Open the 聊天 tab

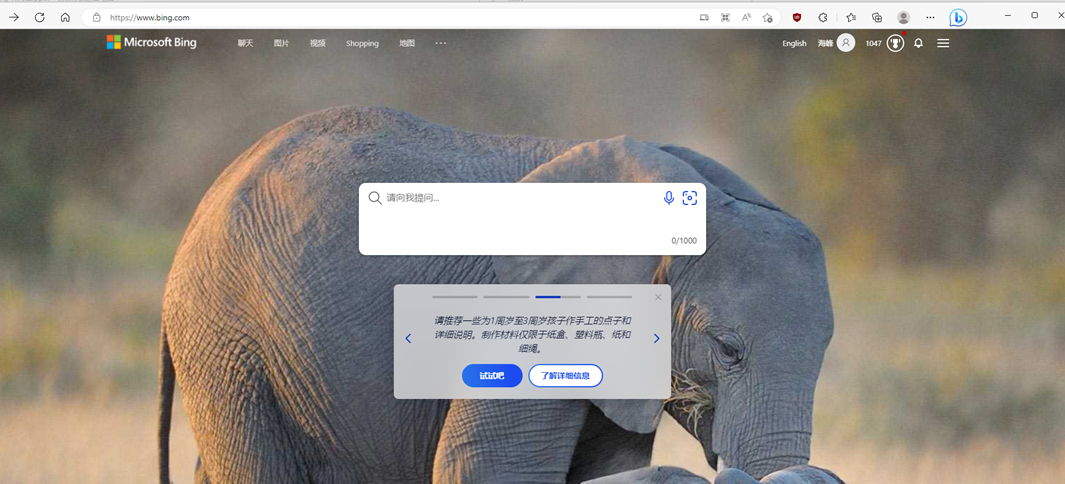pyautogui.click(x=245, y=43)
